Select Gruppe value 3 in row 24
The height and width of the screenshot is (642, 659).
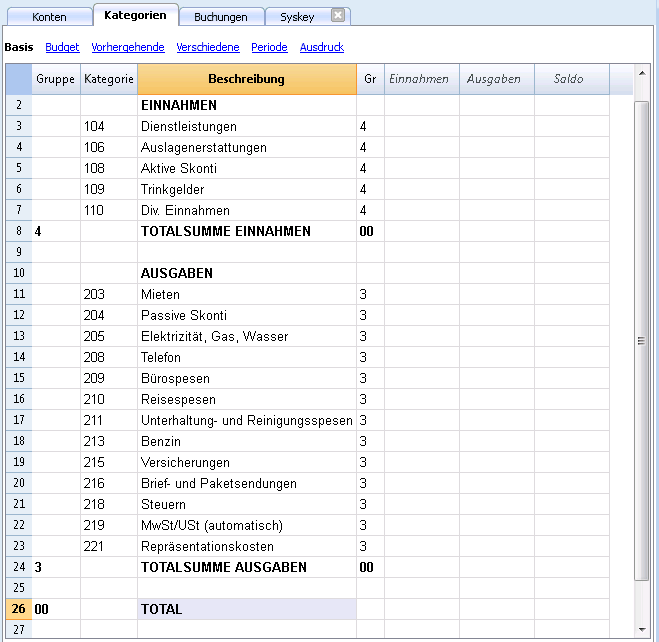tap(56, 567)
